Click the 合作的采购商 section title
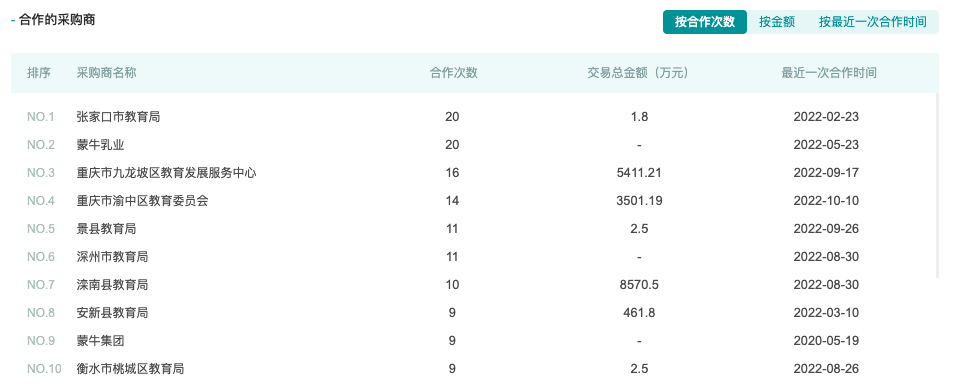The height and width of the screenshot is (388, 955). (x=57, y=20)
